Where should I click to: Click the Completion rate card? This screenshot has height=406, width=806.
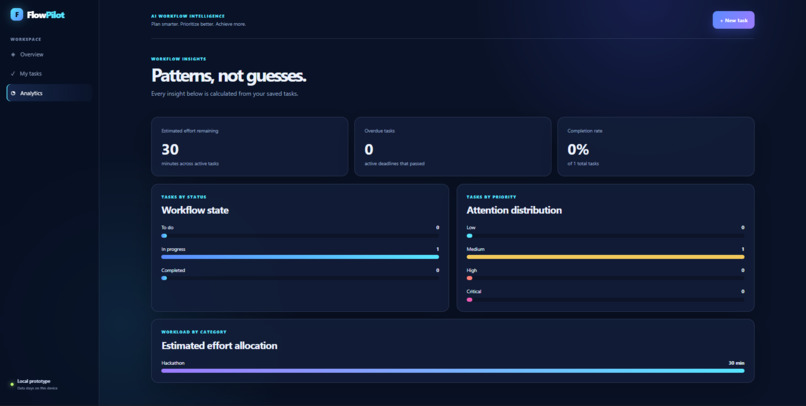coord(656,146)
